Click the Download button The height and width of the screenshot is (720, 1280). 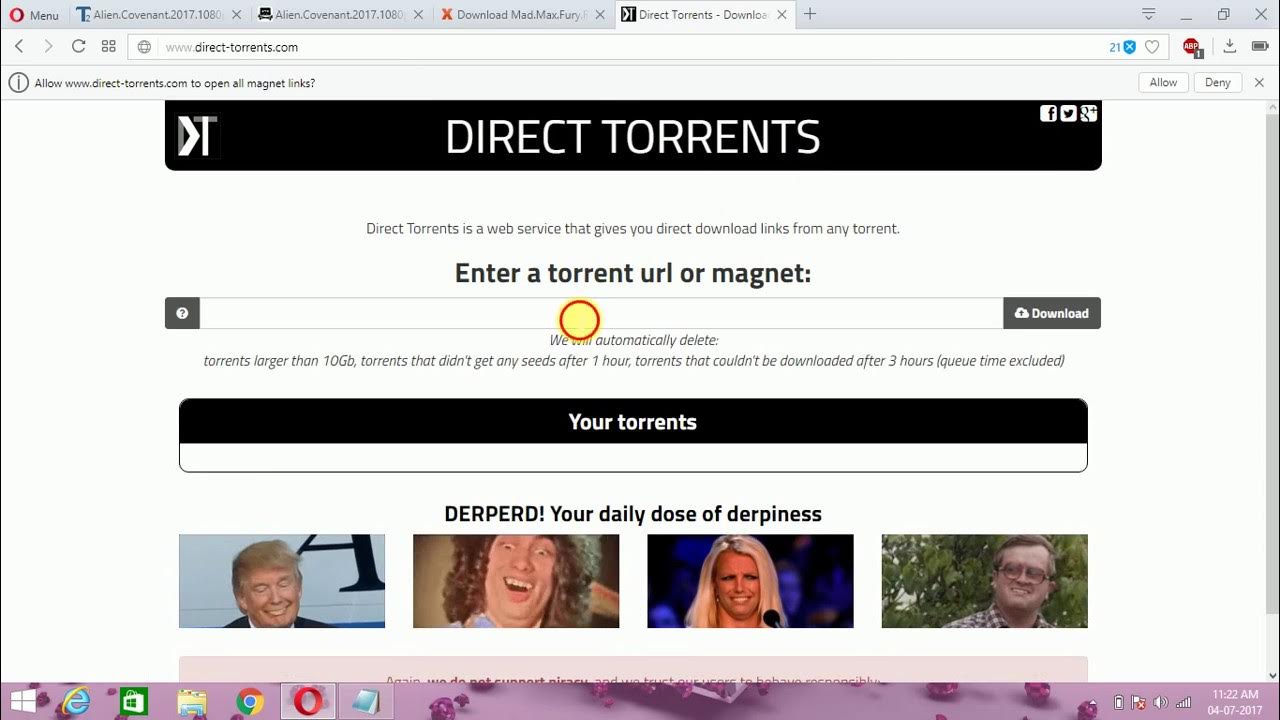[1052, 313]
